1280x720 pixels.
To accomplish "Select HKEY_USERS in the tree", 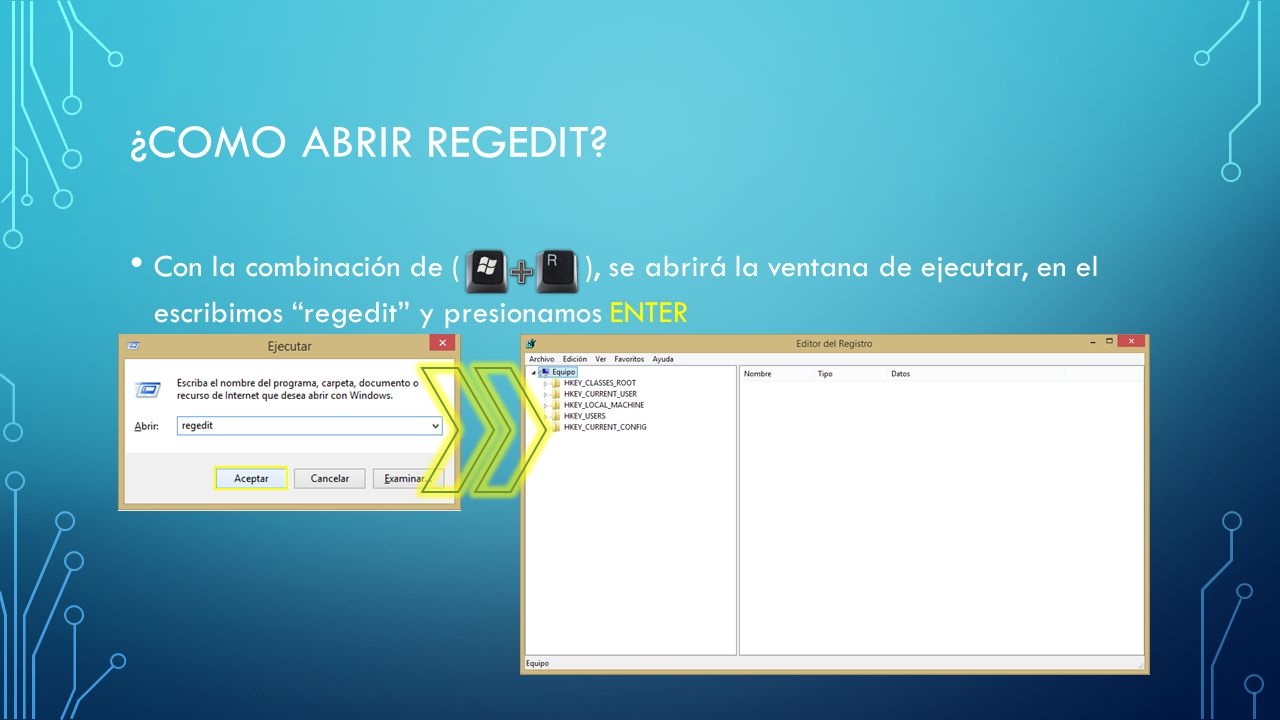I will pyautogui.click(x=584, y=416).
